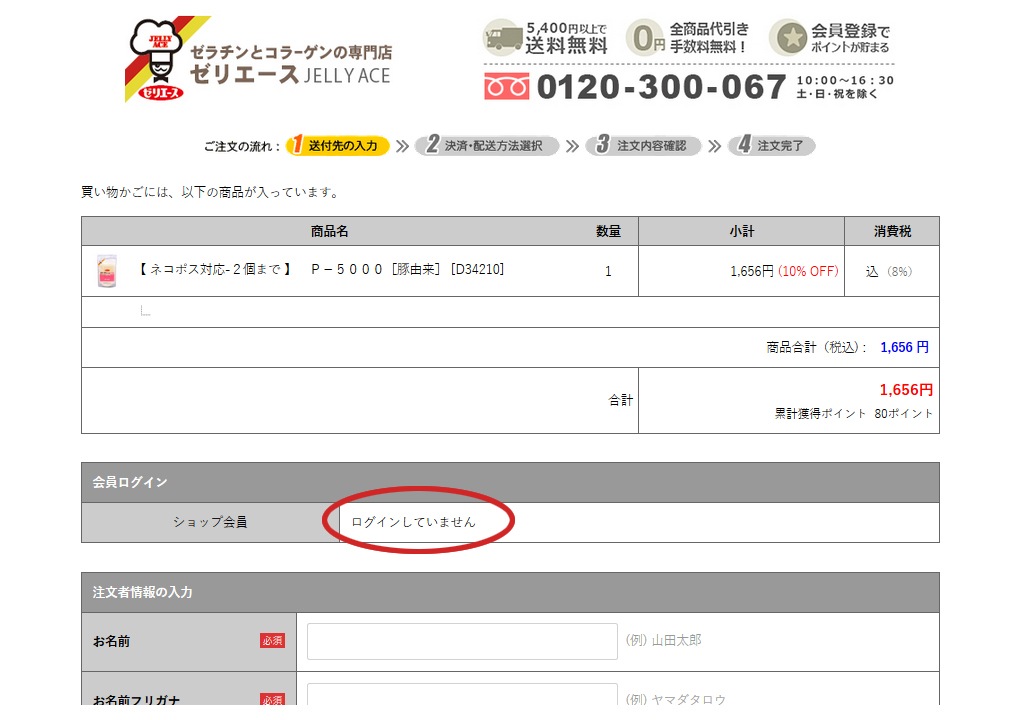Click the member registration star icon
Image resolution: width=1020 pixels, height=720 pixels.
click(x=789, y=38)
